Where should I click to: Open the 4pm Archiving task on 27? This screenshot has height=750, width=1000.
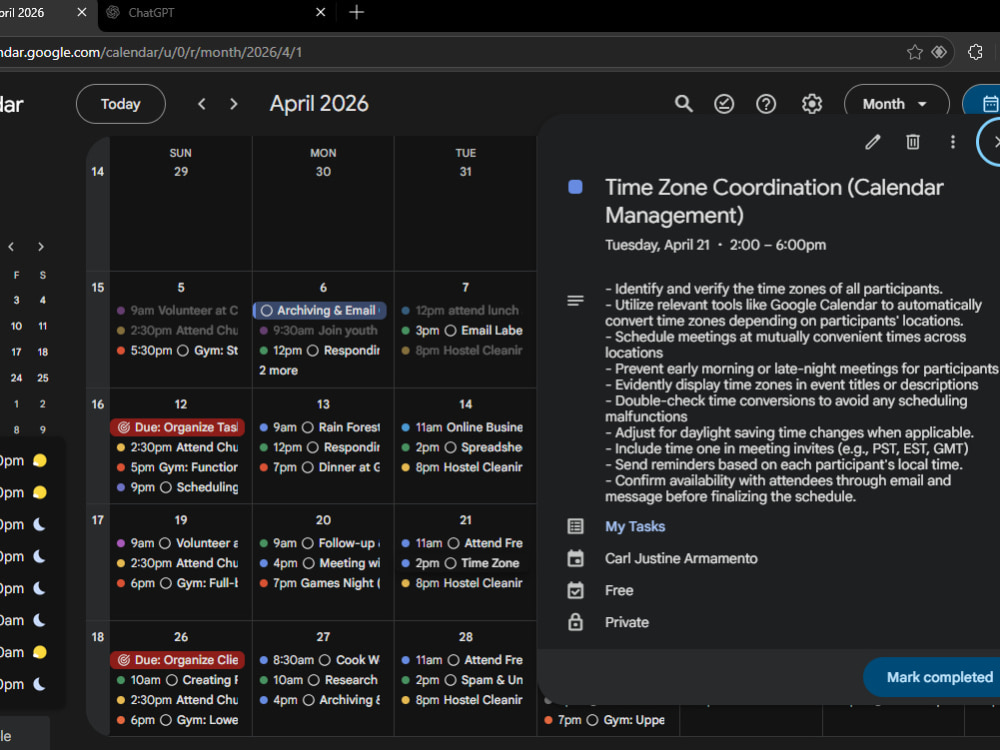click(320, 700)
